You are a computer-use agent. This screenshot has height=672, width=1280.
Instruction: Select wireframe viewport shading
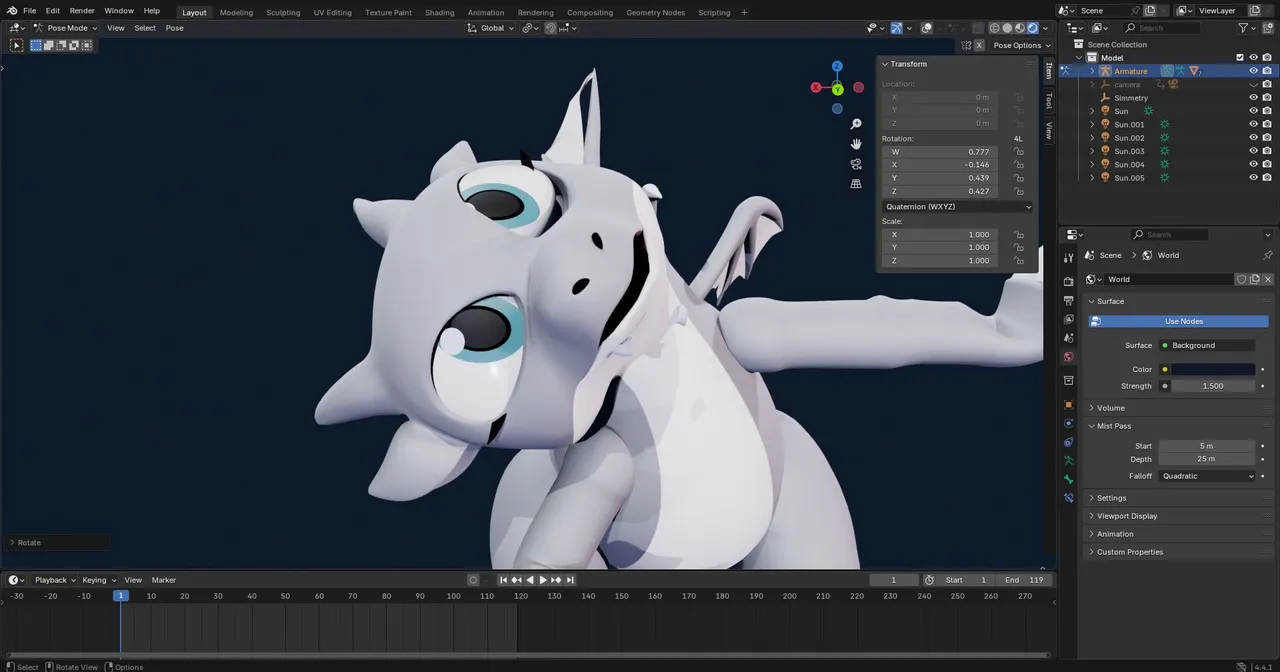click(x=994, y=28)
